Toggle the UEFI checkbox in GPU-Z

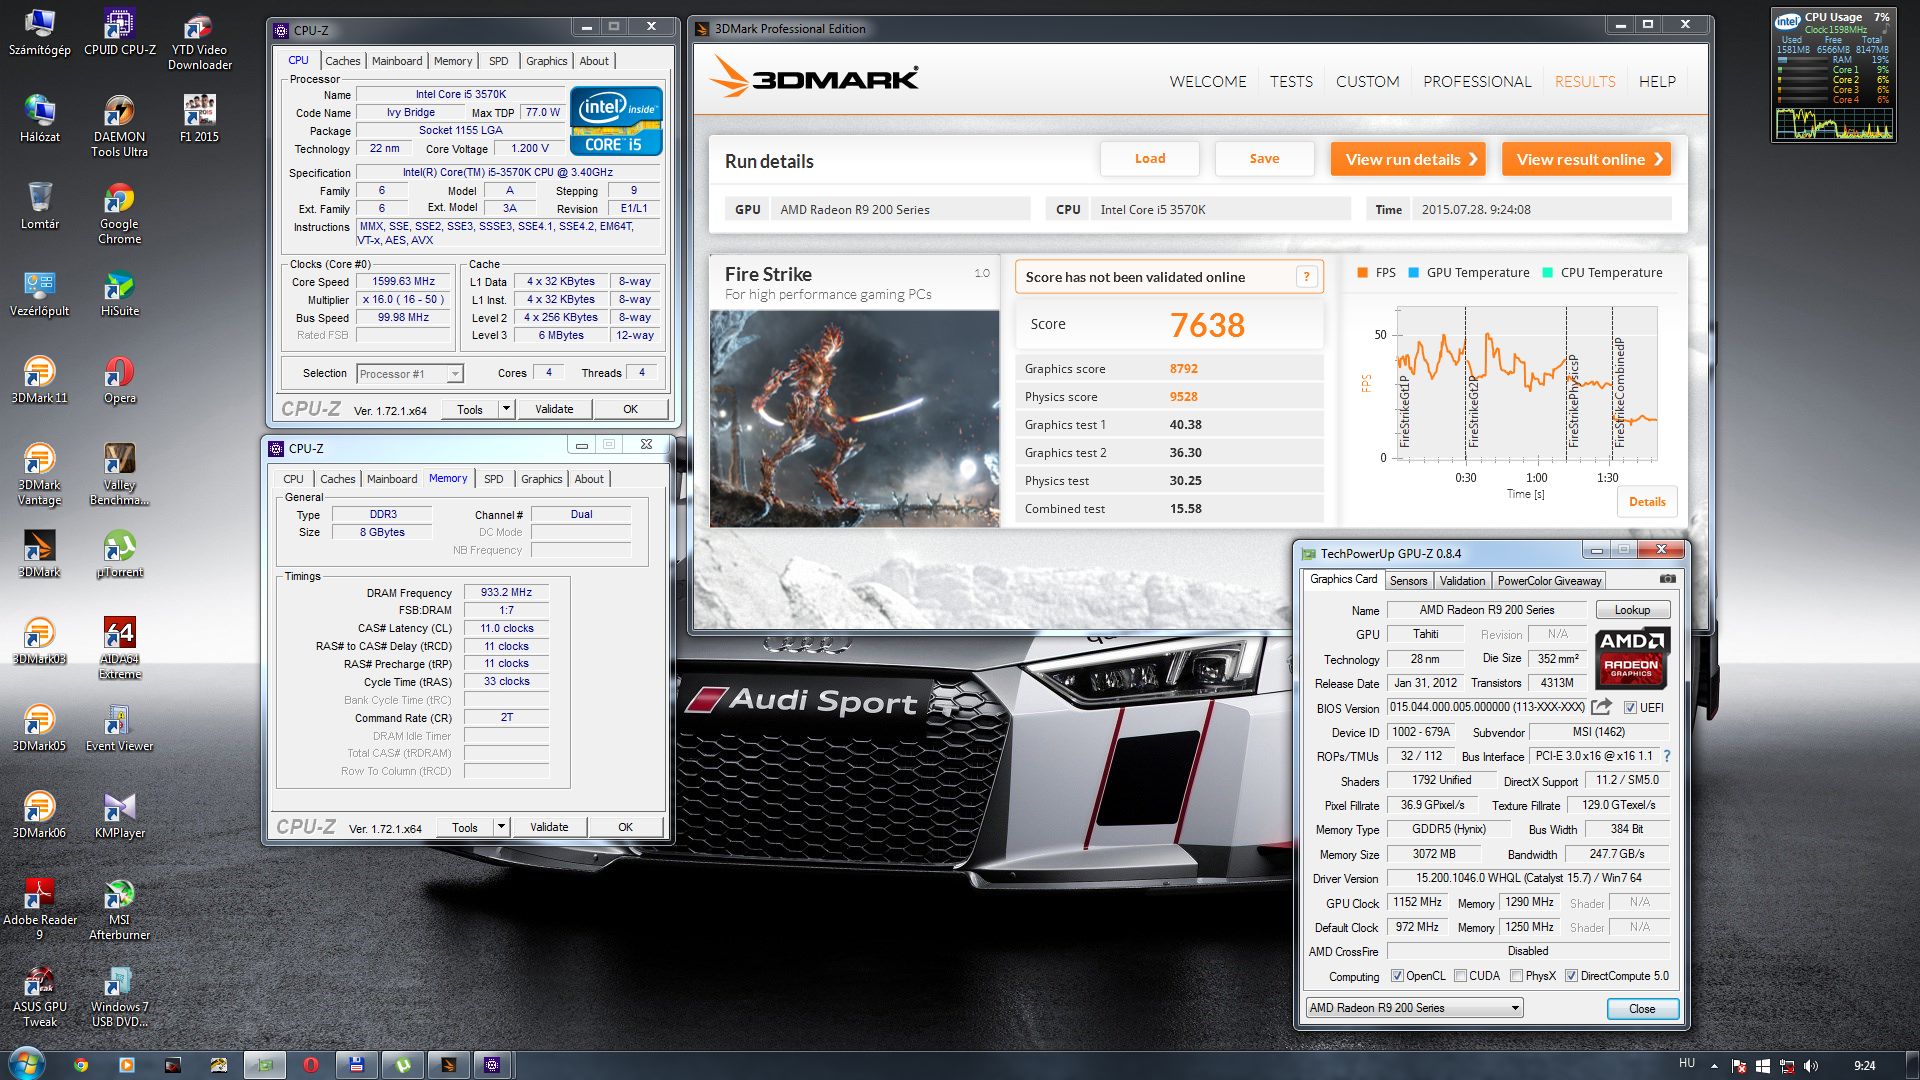pos(1630,708)
